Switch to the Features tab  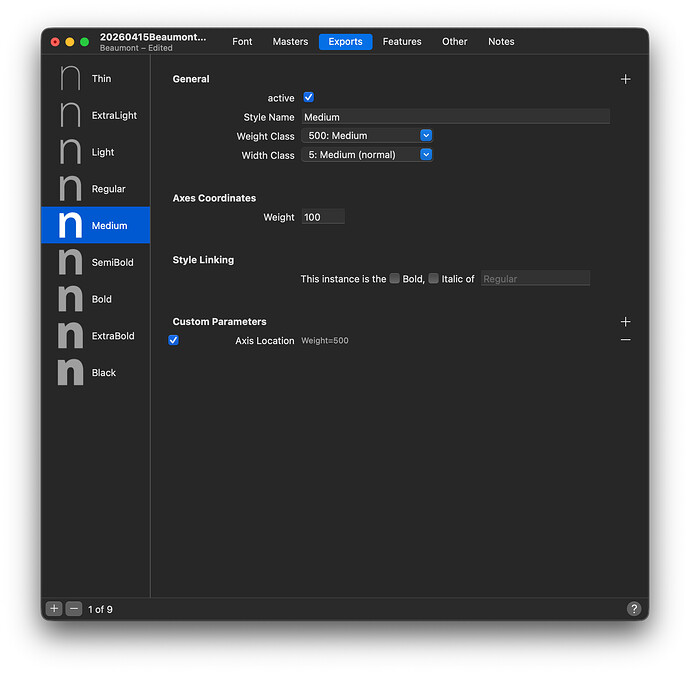(402, 42)
